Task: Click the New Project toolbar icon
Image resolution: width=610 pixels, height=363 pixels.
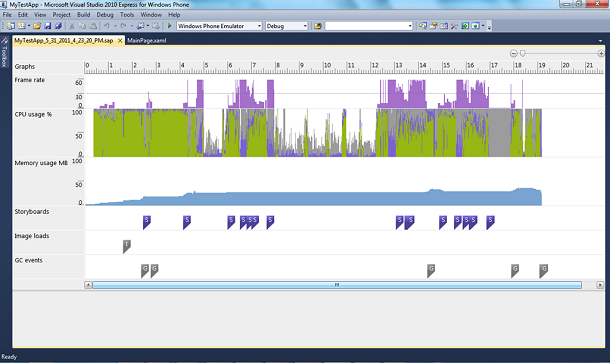Action: point(11,26)
